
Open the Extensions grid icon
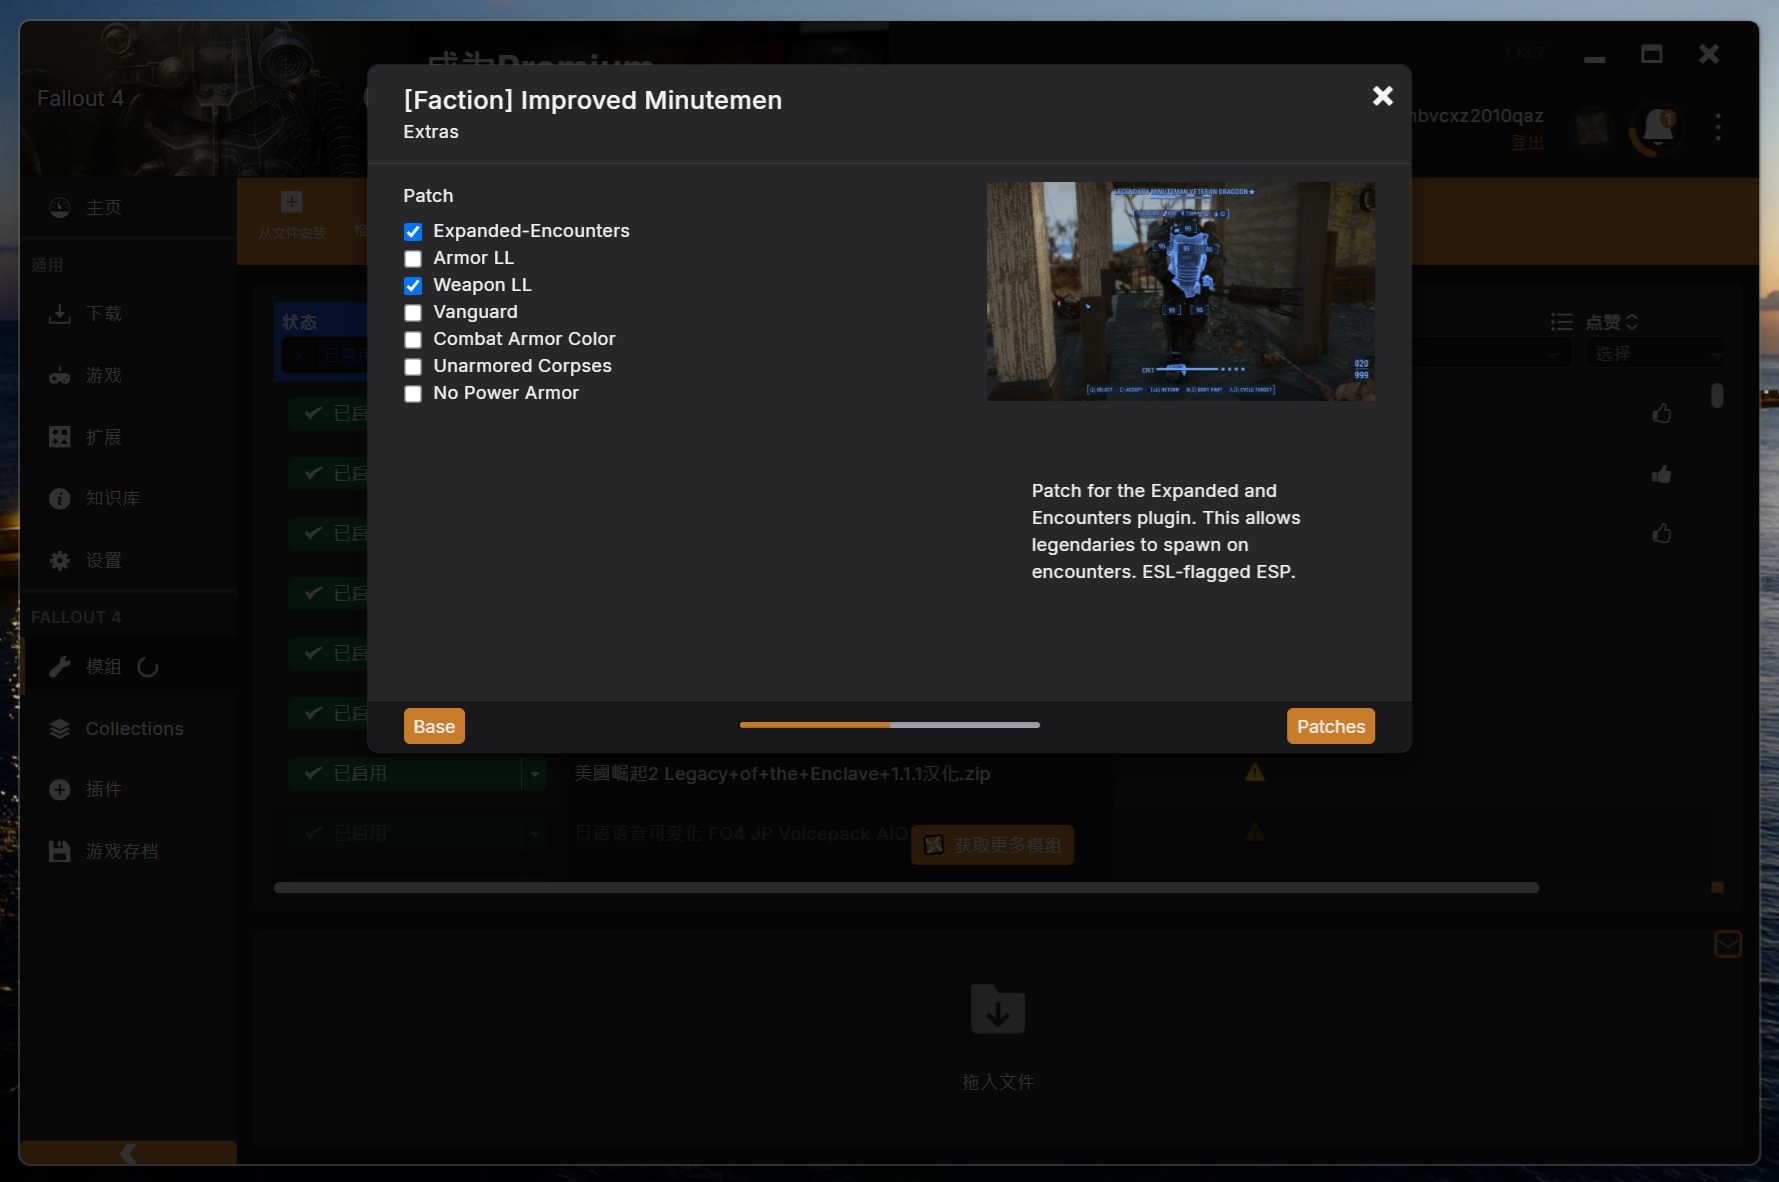pos(60,437)
